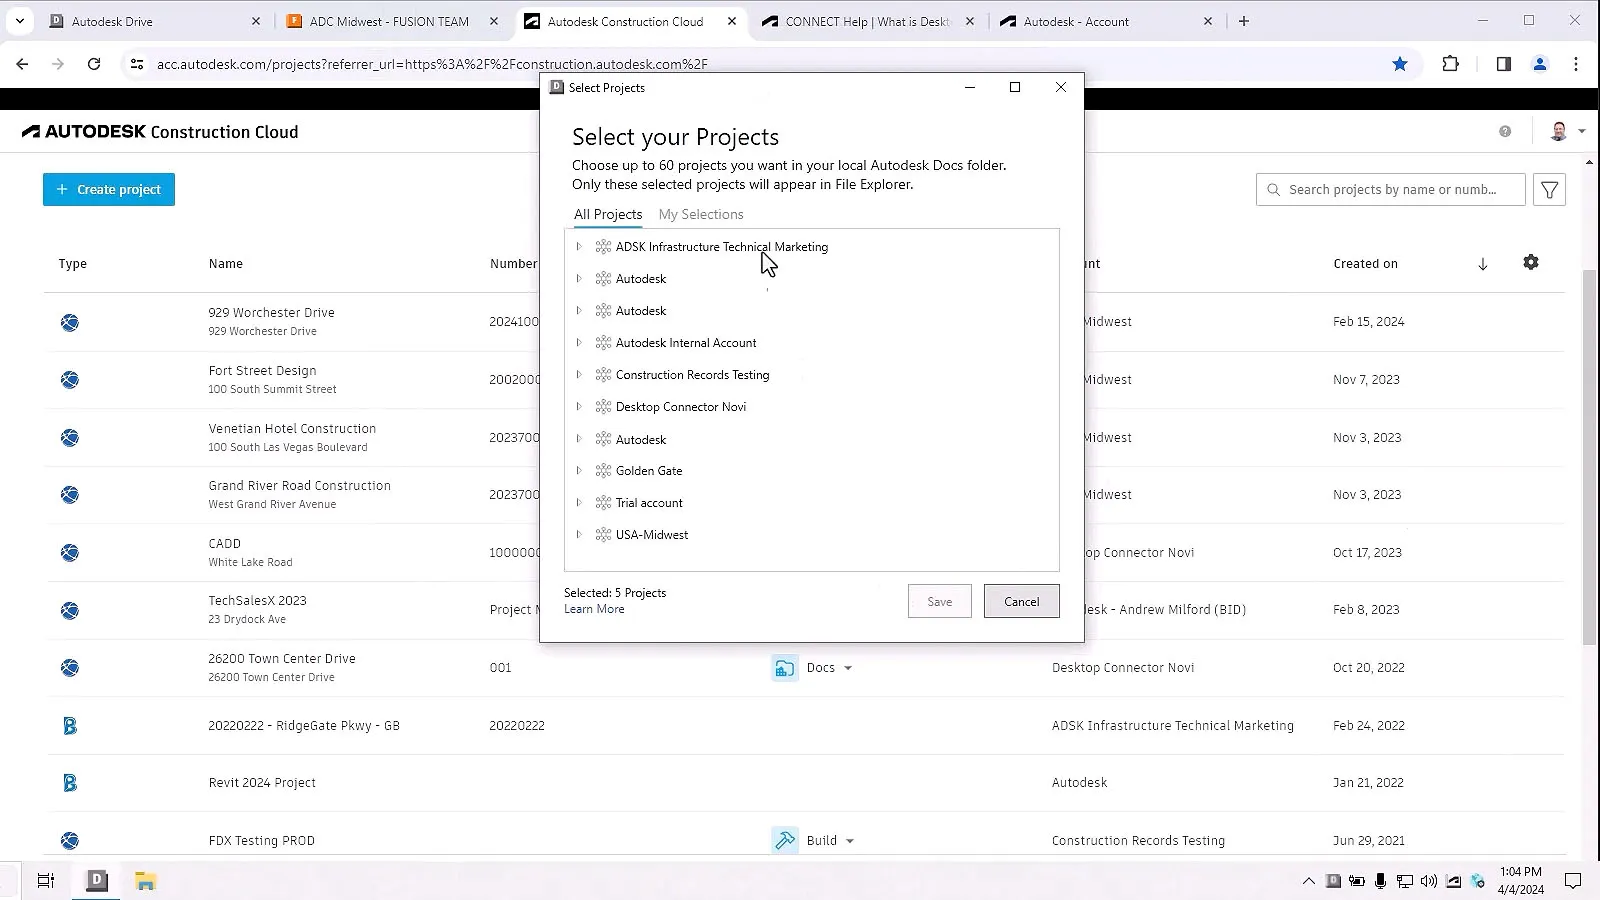This screenshot has width=1600, height=900.
Task: Select the project type globe icon for CADD
Action: (69, 552)
